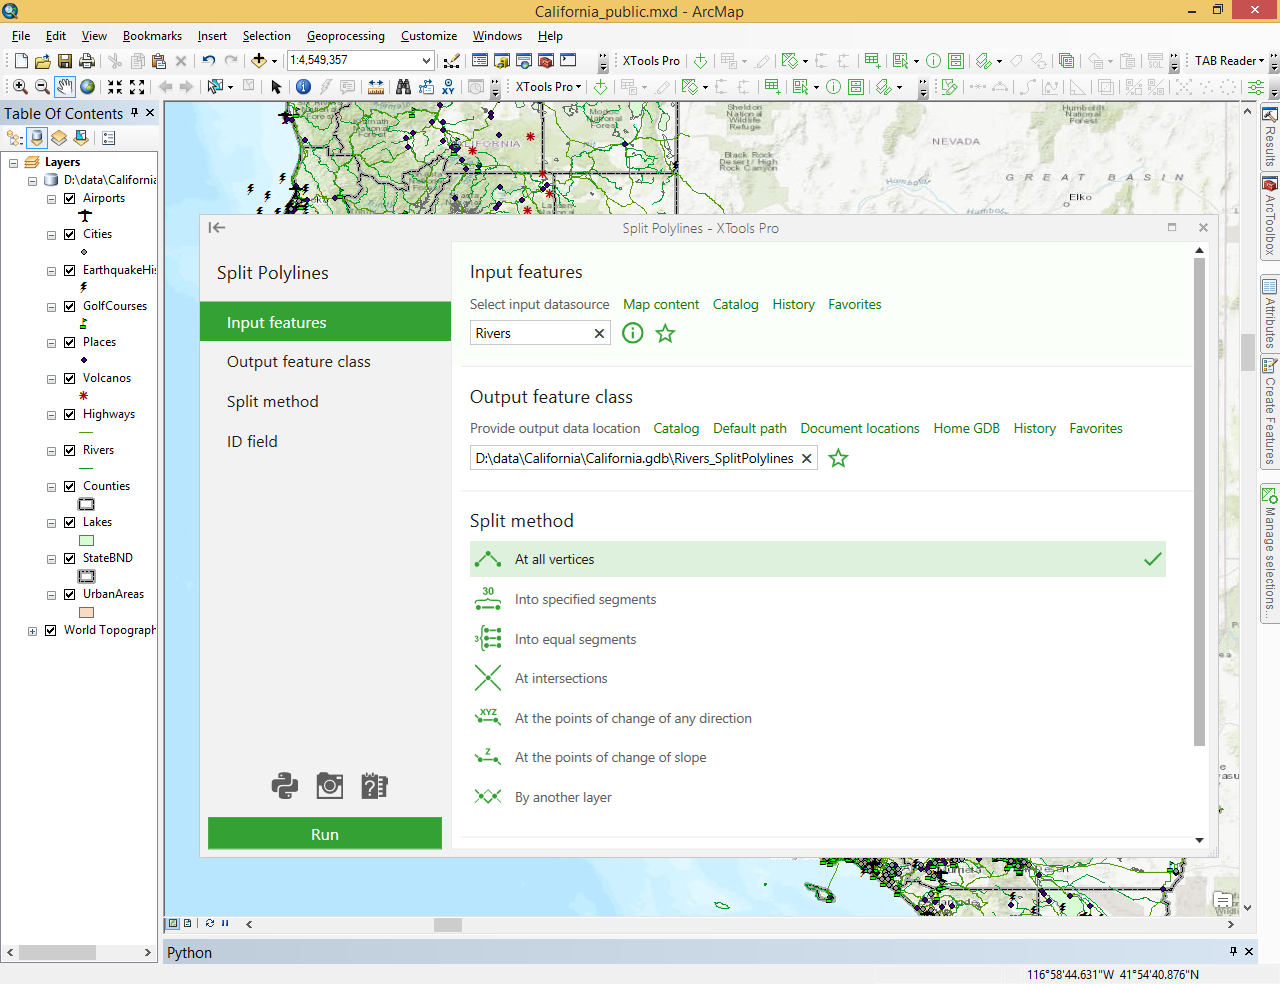Toggle the Rivers layer checkbox
The height and width of the screenshot is (984, 1280).
(x=69, y=450)
